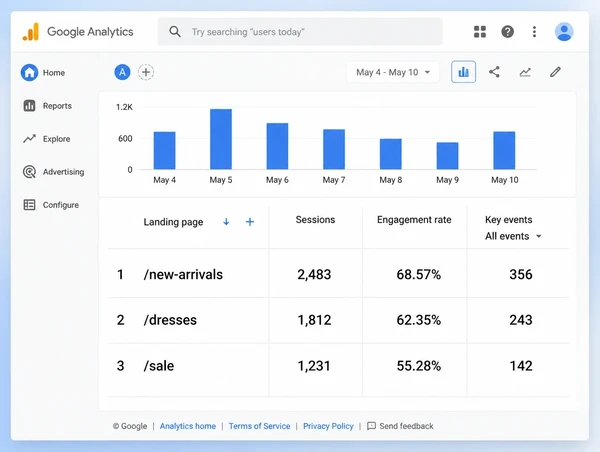Click the May 4 chart bar
This screenshot has width=600, height=452.
click(165, 150)
